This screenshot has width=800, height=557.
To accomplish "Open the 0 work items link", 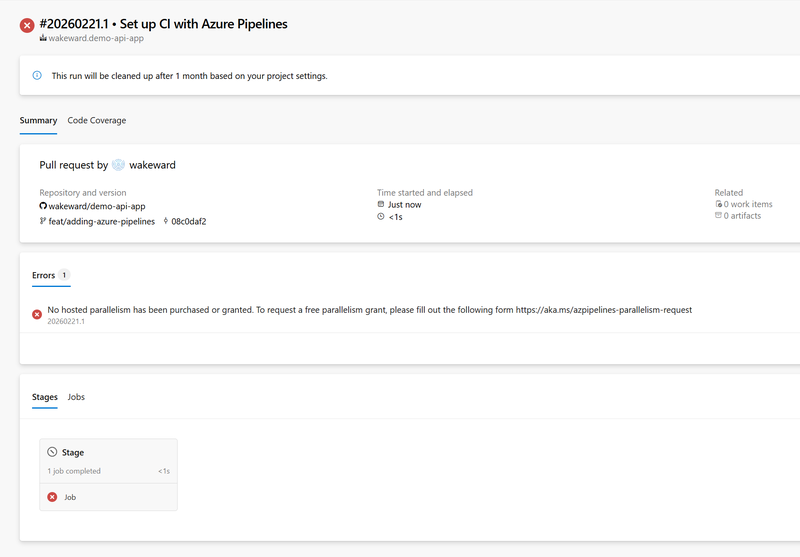I will click(747, 205).
